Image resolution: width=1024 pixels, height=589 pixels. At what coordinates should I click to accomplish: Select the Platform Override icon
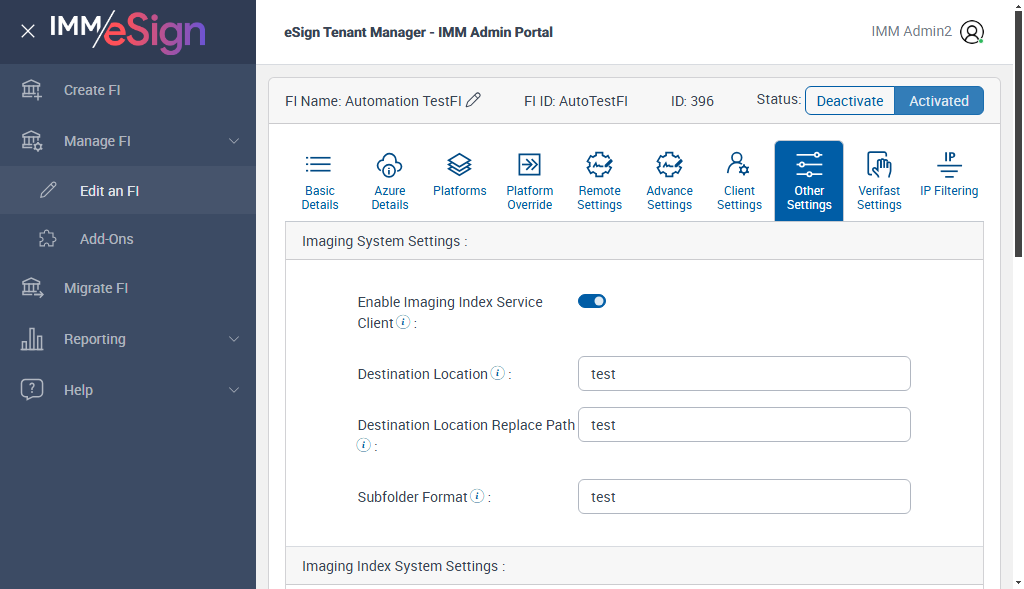click(529, 165)
